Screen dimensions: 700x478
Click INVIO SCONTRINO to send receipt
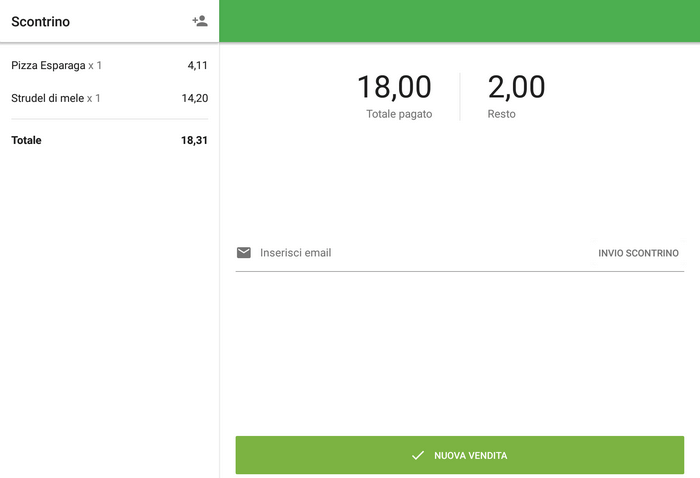coord(638,253)
